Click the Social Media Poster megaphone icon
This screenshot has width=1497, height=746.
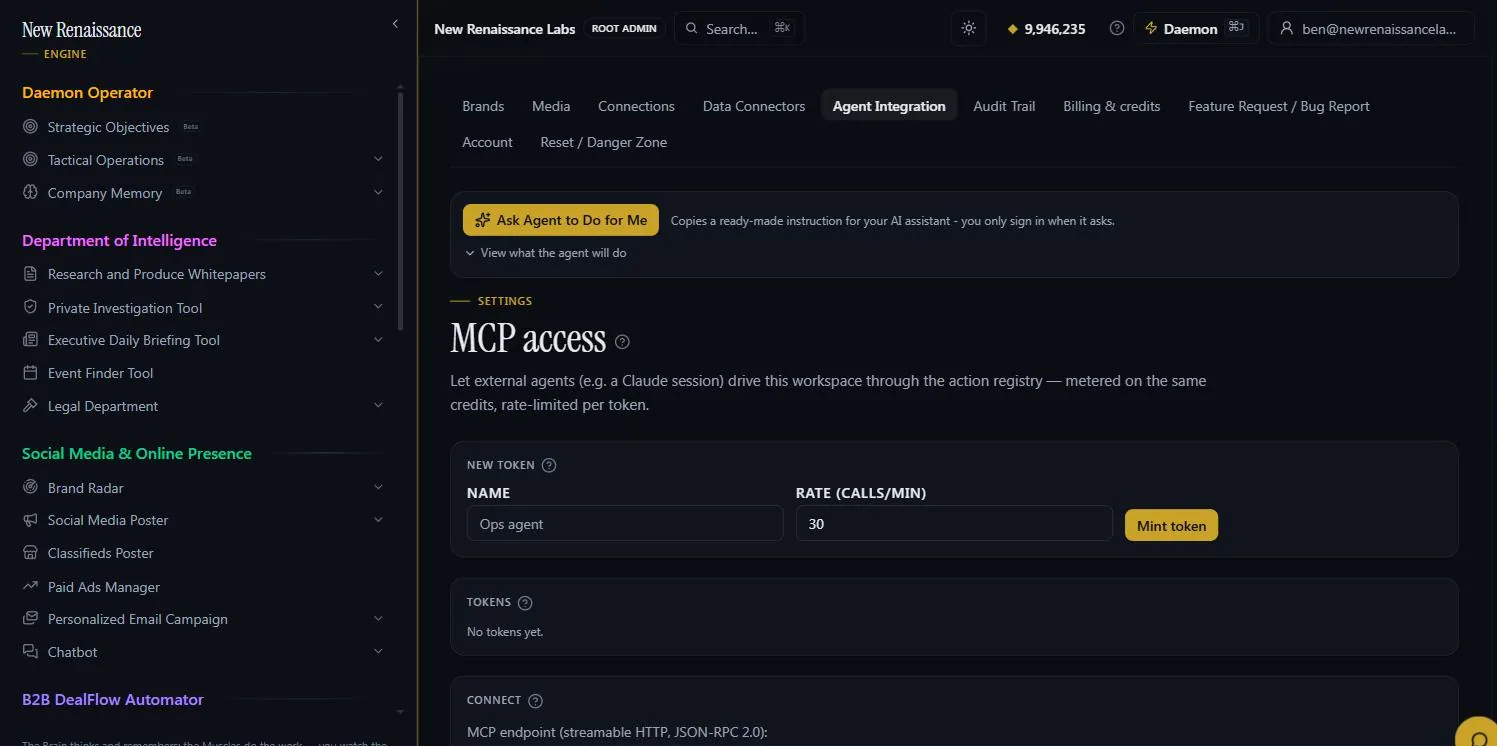30,520
